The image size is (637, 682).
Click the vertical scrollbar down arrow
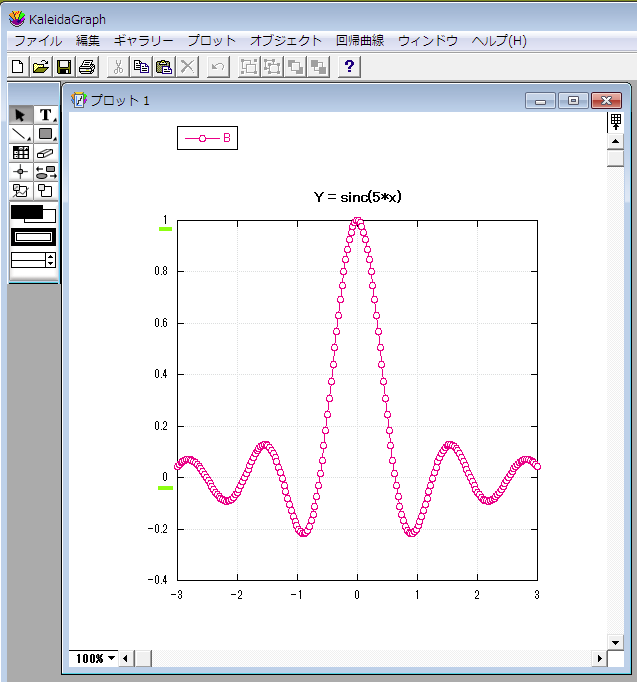[615, 642]
